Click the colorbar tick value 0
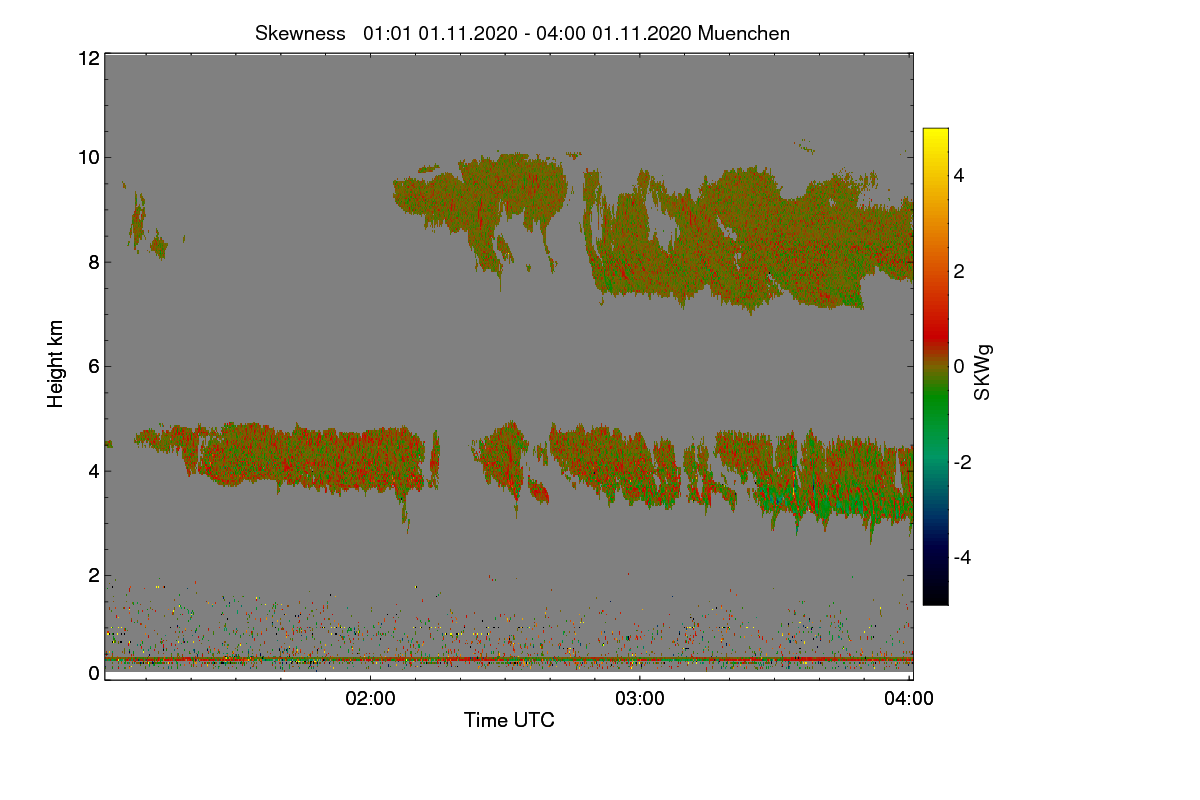This screenshot has width=1200, height=800. (x=960, y=366)
